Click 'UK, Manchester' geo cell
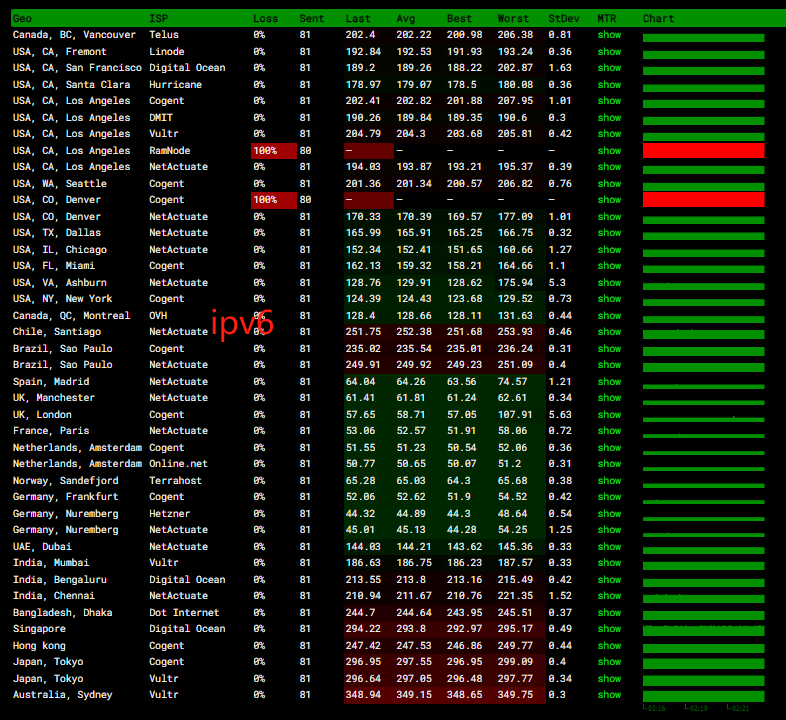This screenshot has width=786, height=720. click(x=54, y=398)
